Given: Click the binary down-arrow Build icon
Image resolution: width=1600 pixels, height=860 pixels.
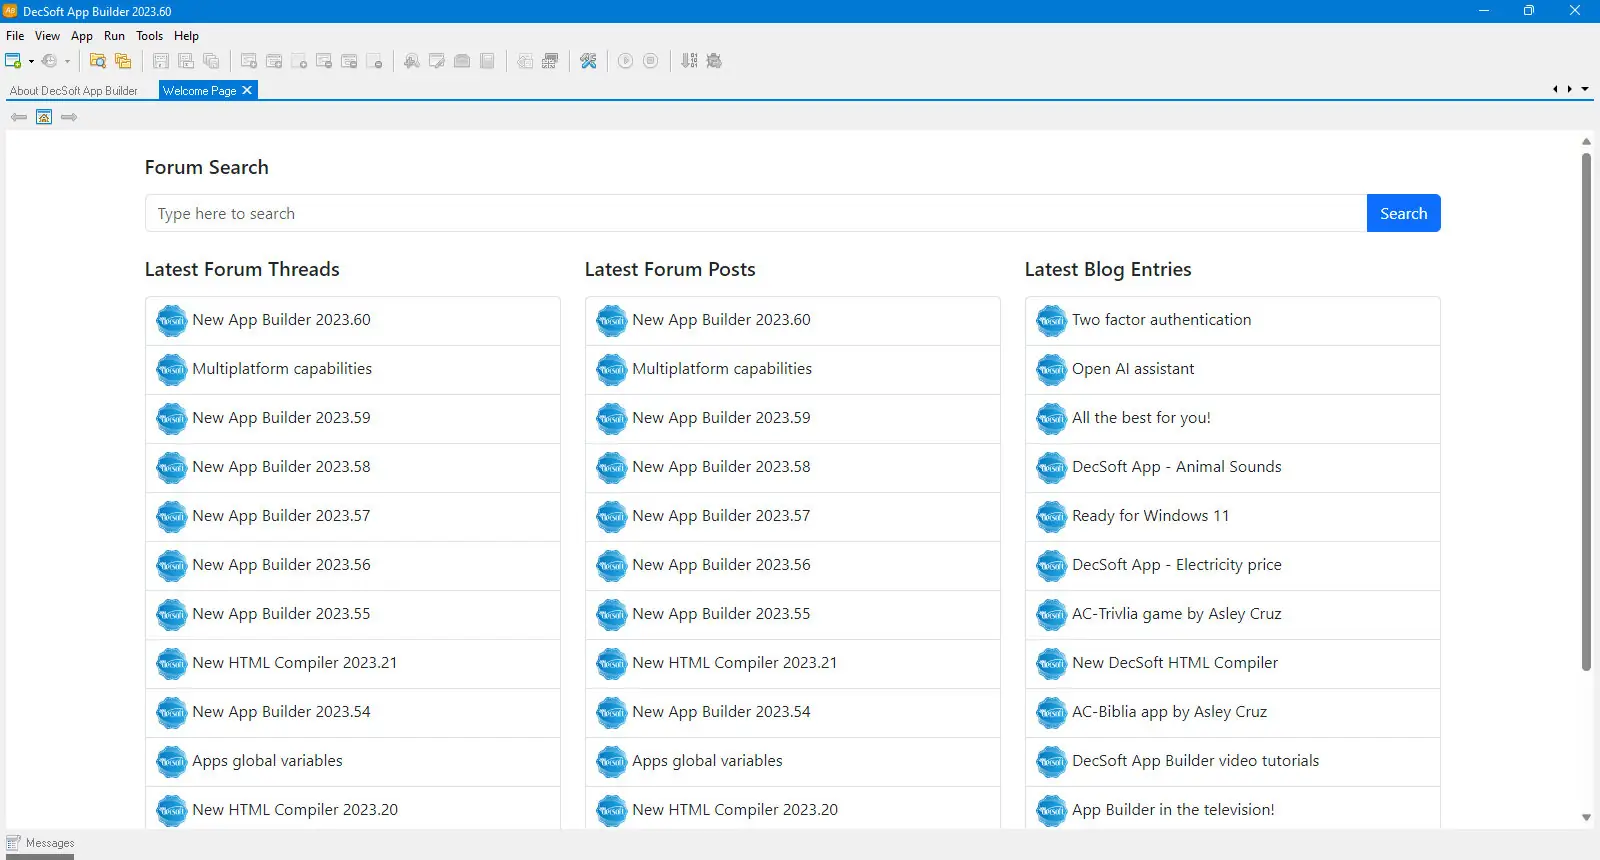Looking at the screenshot, I should [x=689, y=61].
